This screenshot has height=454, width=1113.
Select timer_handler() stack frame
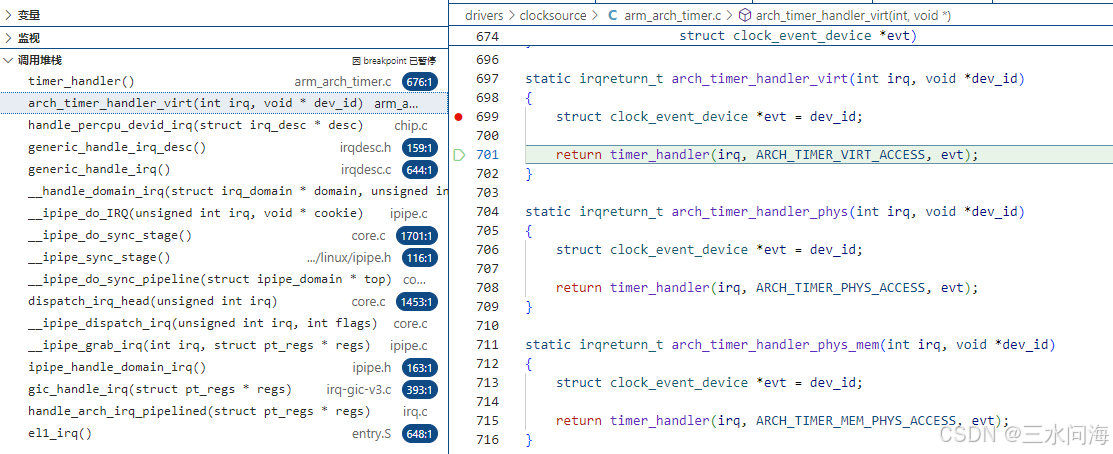tap(224, 82)
